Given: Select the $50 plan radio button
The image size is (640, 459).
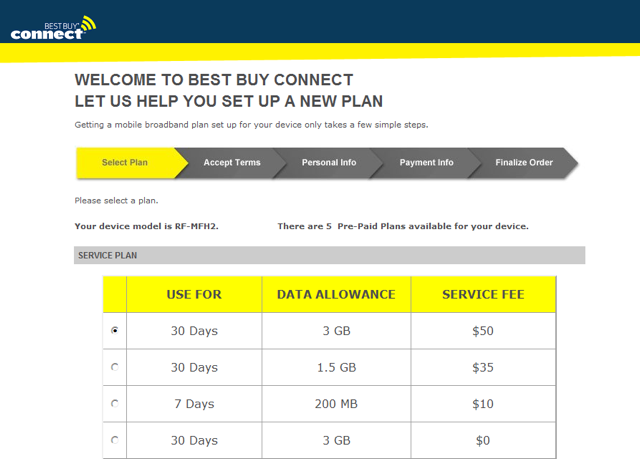Looking at the screenshot, I should (x=115, y=330).
